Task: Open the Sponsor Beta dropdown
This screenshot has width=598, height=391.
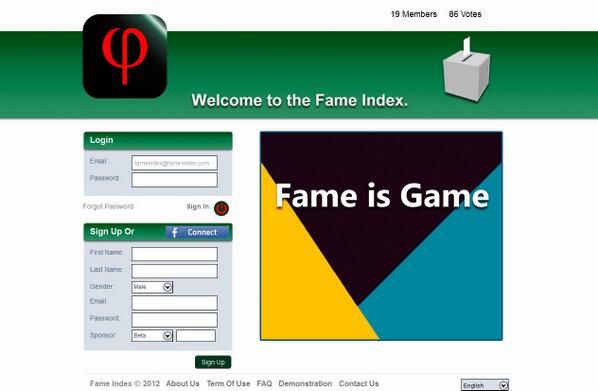Action: click(x=152, y=336)
